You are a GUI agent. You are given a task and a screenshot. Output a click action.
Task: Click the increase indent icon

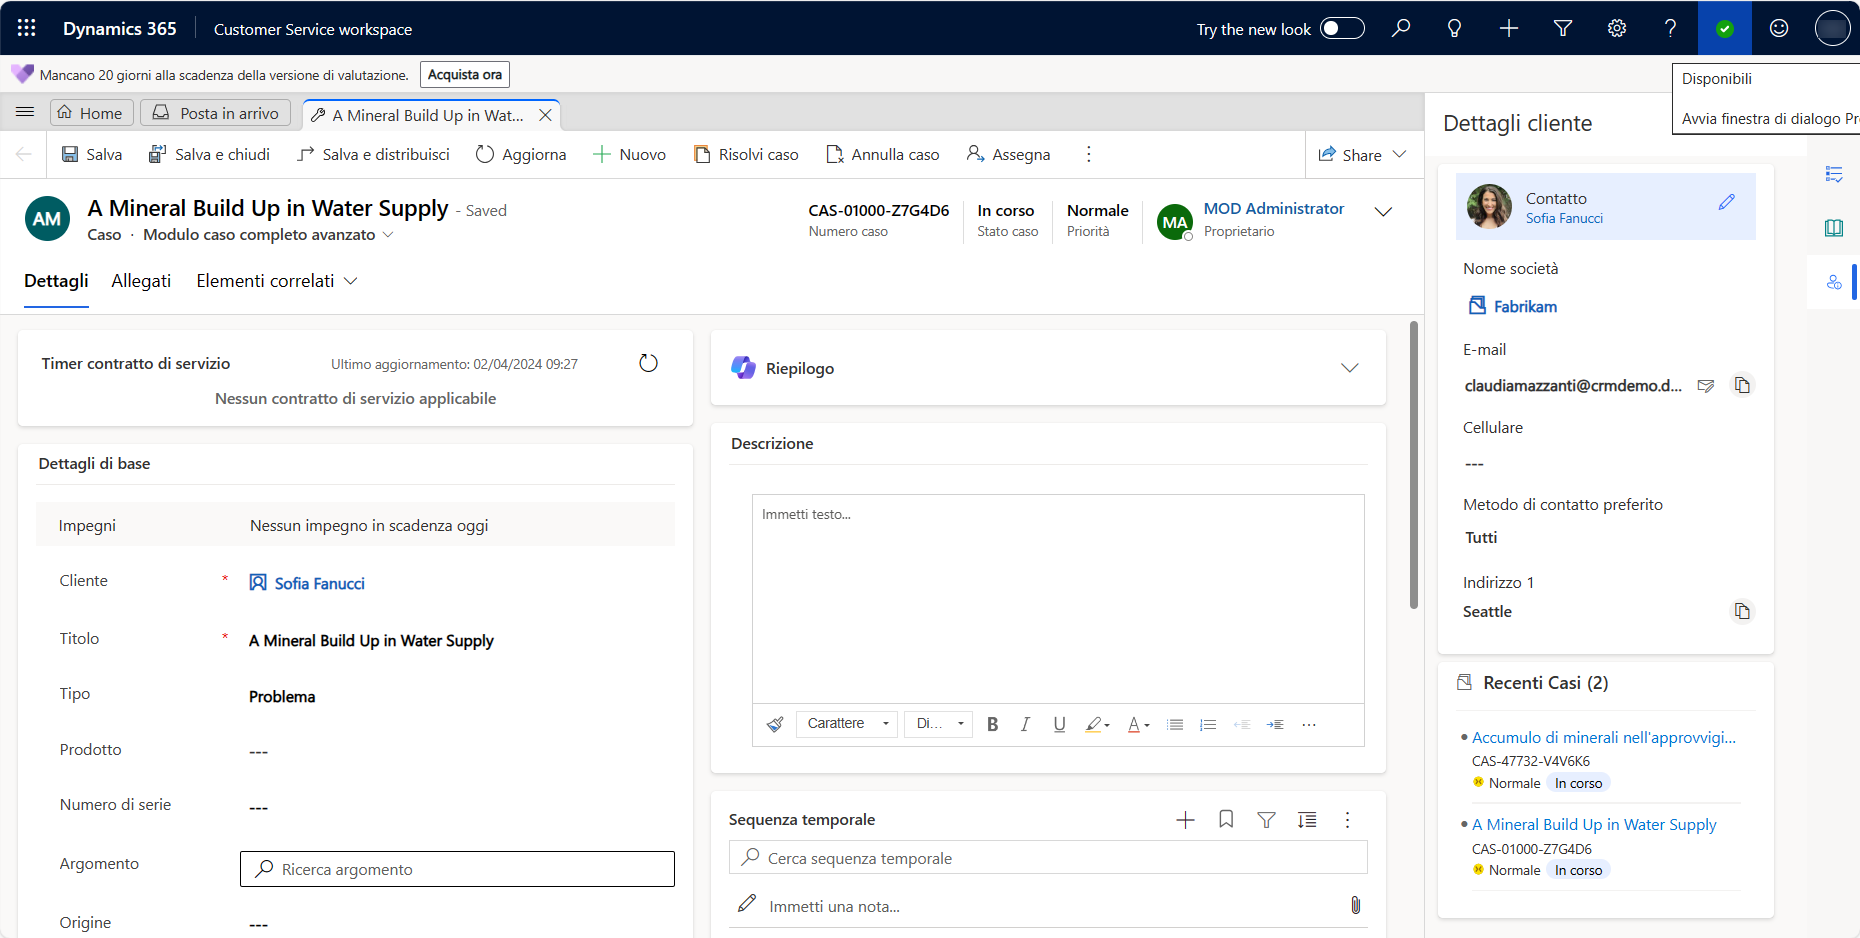click(x=1275, y=724)
